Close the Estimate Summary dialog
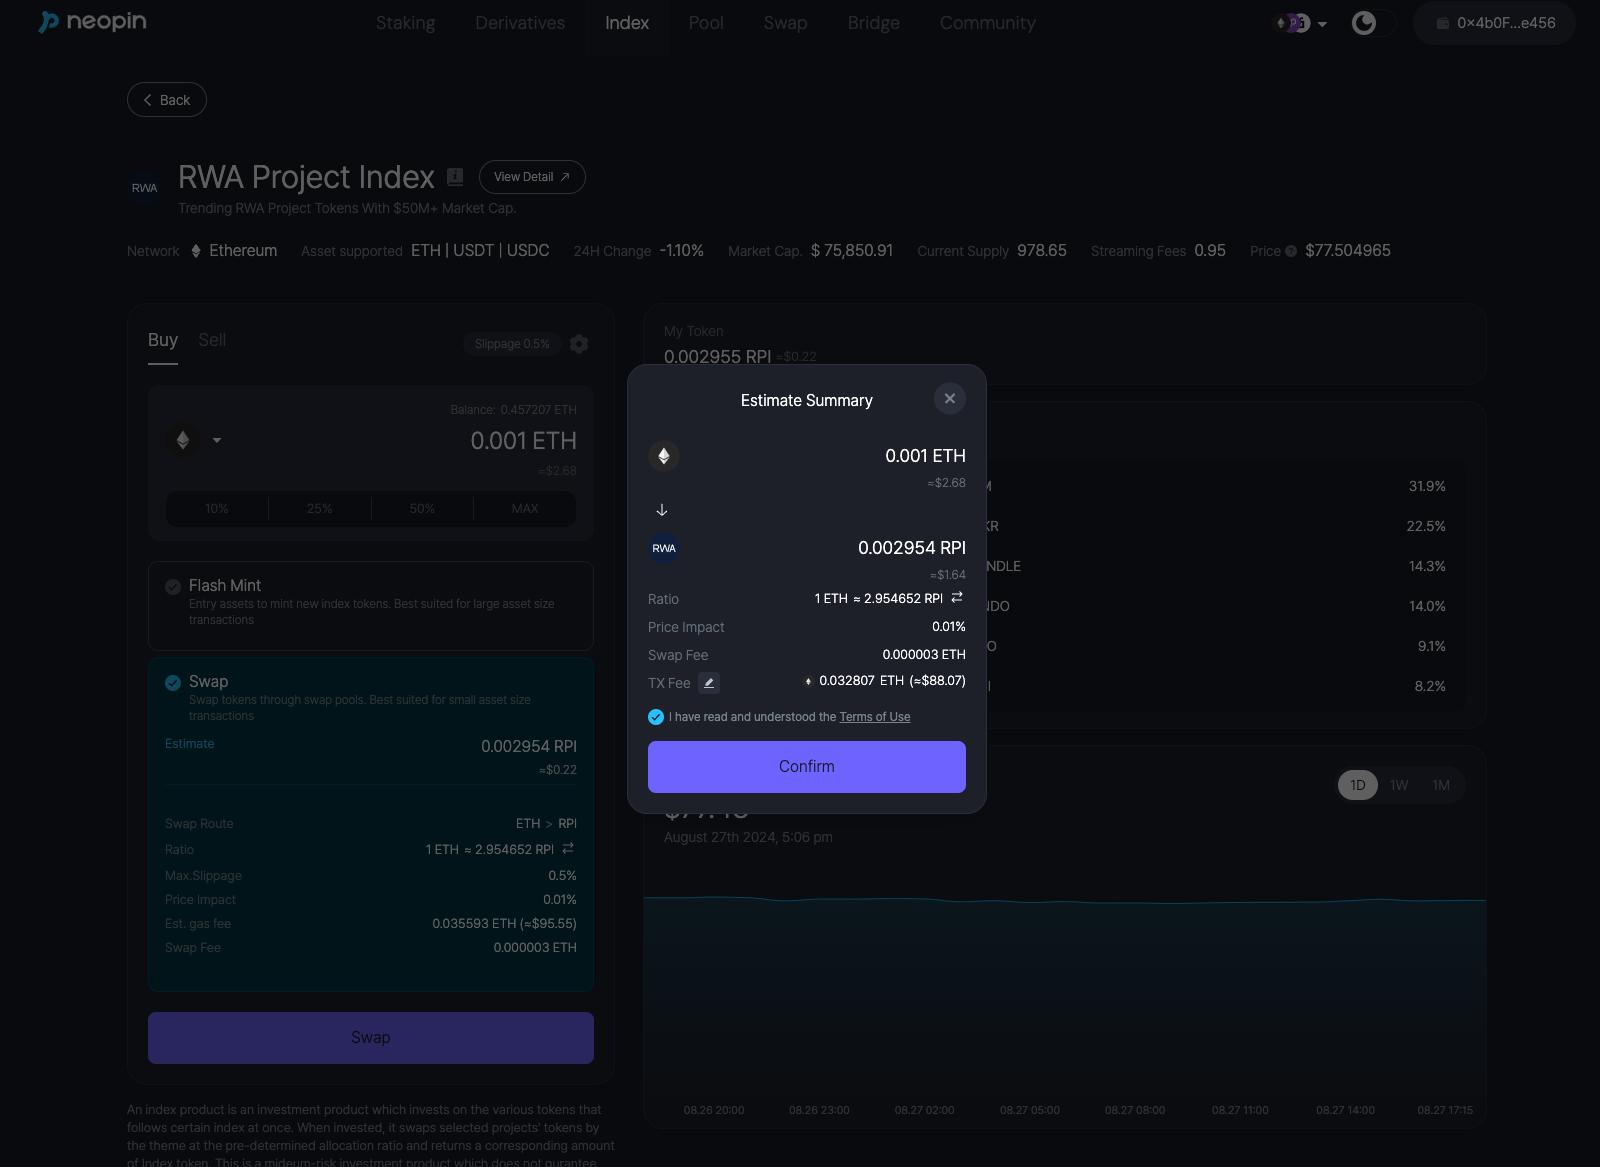 coord(949,399)
